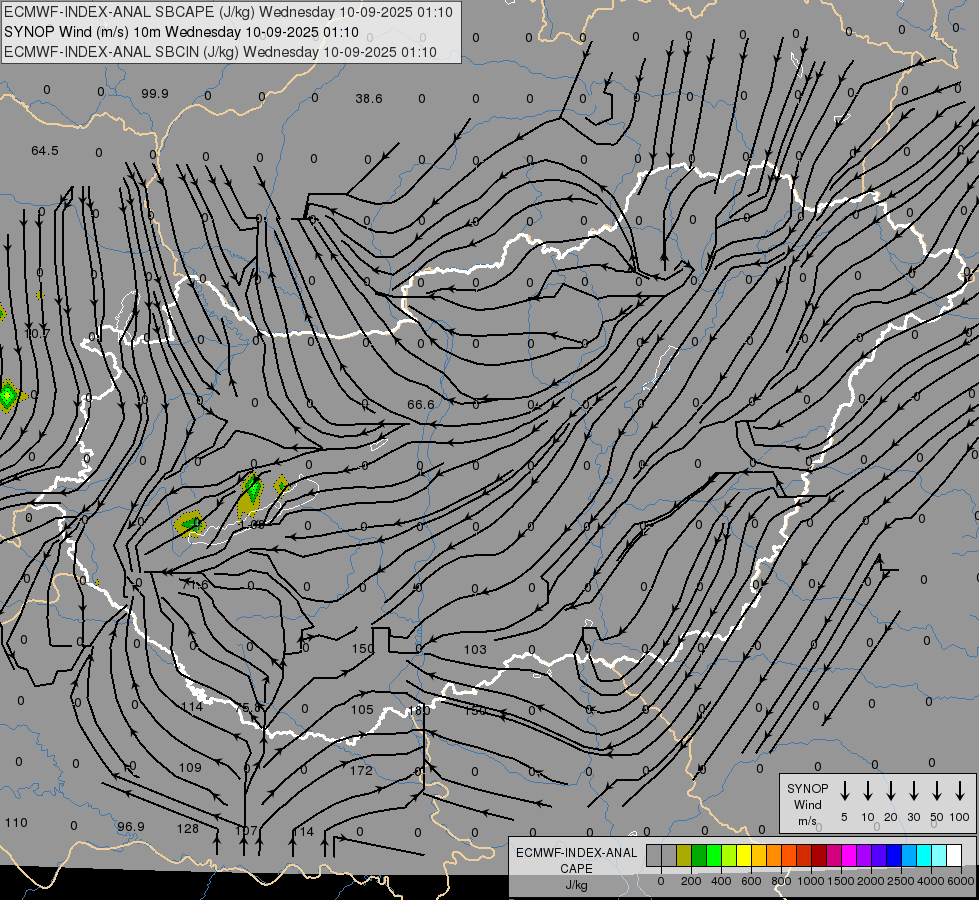Select the dark red swatch at 1000
Image resolution: width=979 pixels, height=900 pixels.
pos(819,855)
